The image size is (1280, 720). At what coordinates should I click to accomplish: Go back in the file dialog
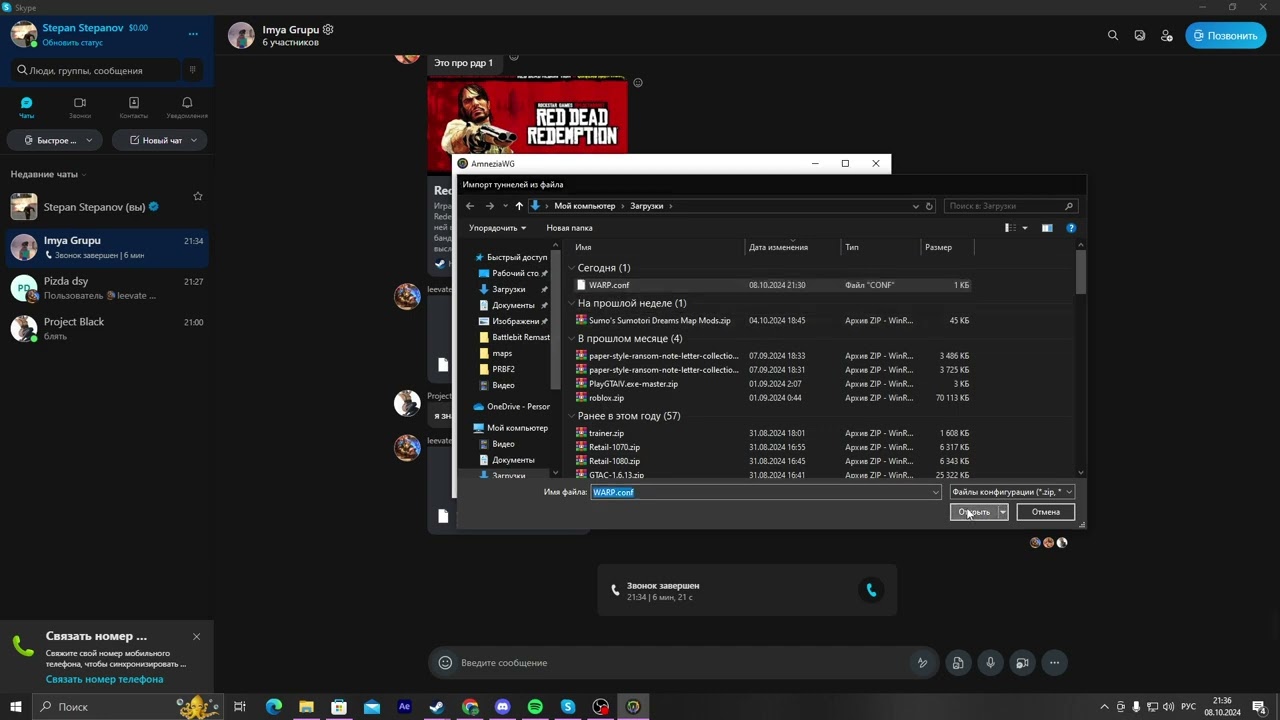[470, 206]
